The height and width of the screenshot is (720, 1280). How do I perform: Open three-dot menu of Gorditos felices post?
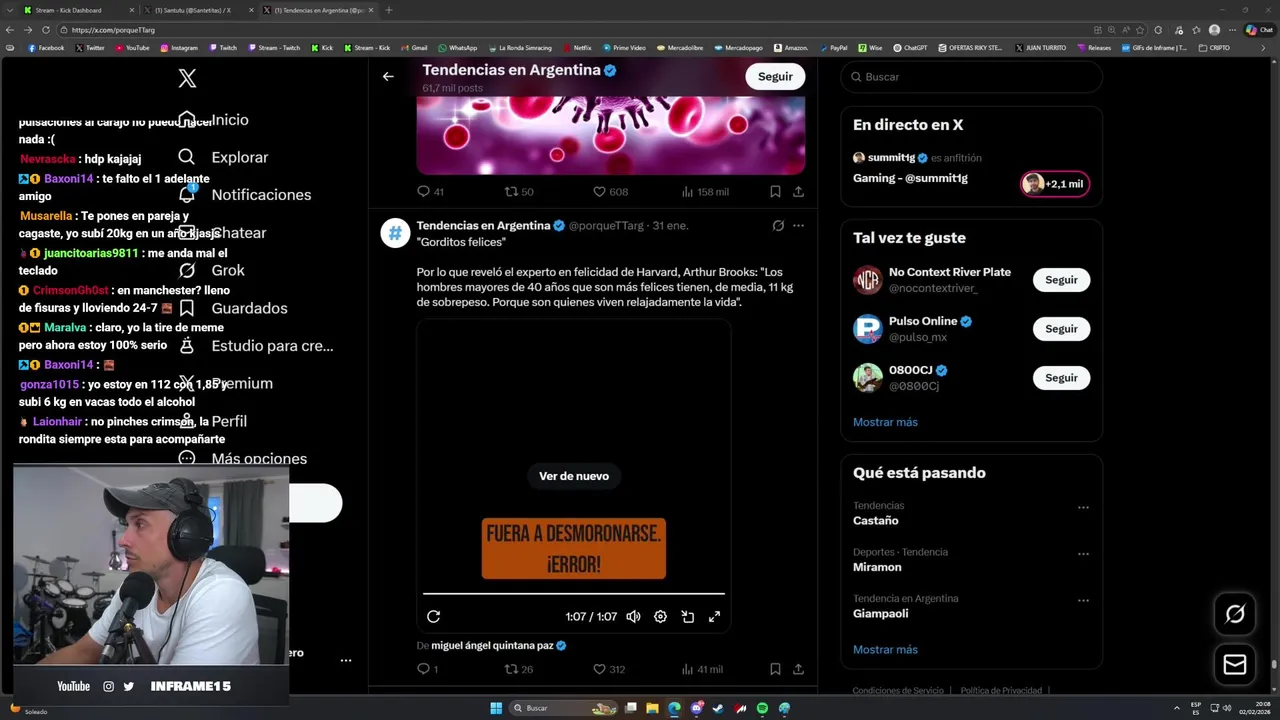pyautogui.click(x=798, y=225)
